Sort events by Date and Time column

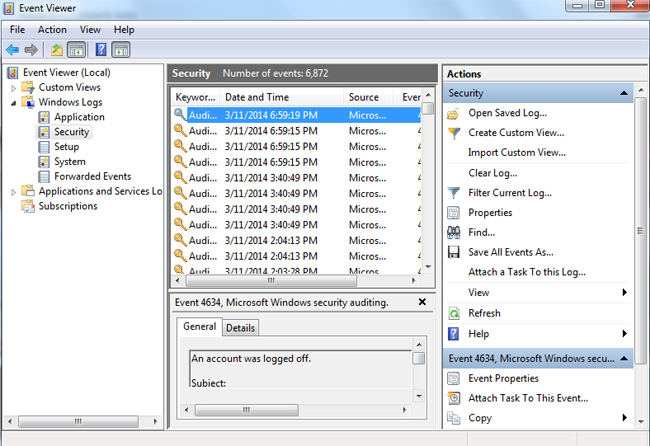click(x=257, y=97)
